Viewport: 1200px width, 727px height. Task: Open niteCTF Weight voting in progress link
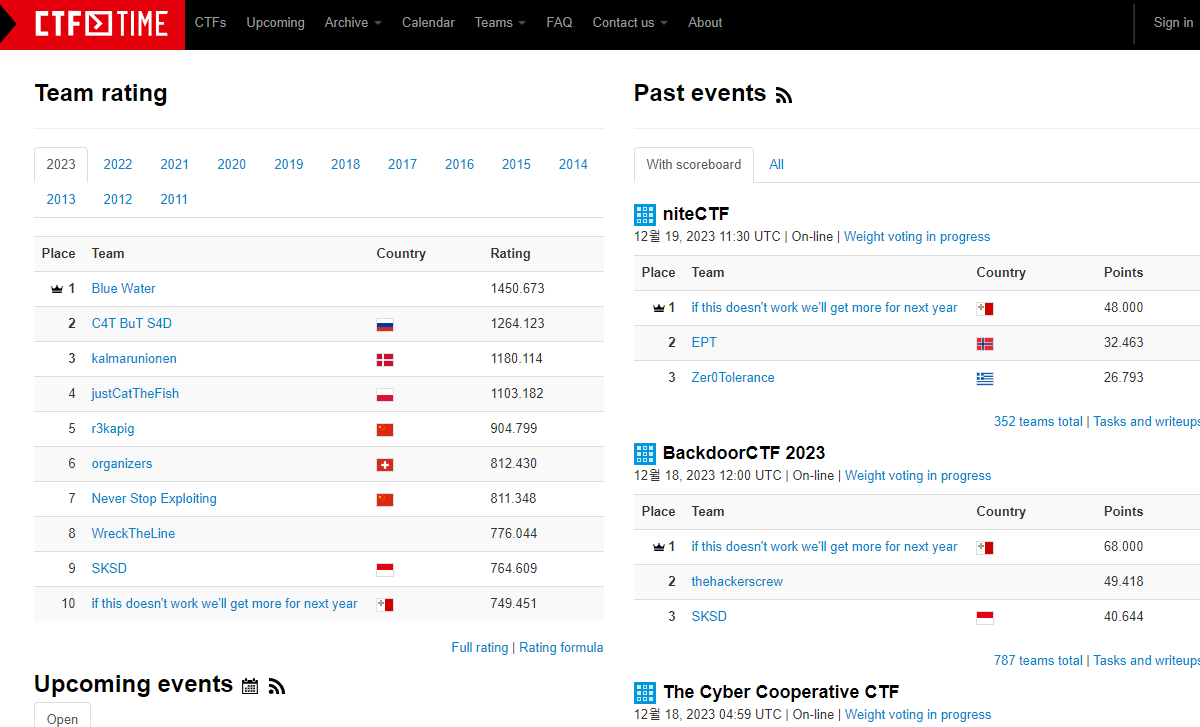pyautogui.click(x=917, y=237)
